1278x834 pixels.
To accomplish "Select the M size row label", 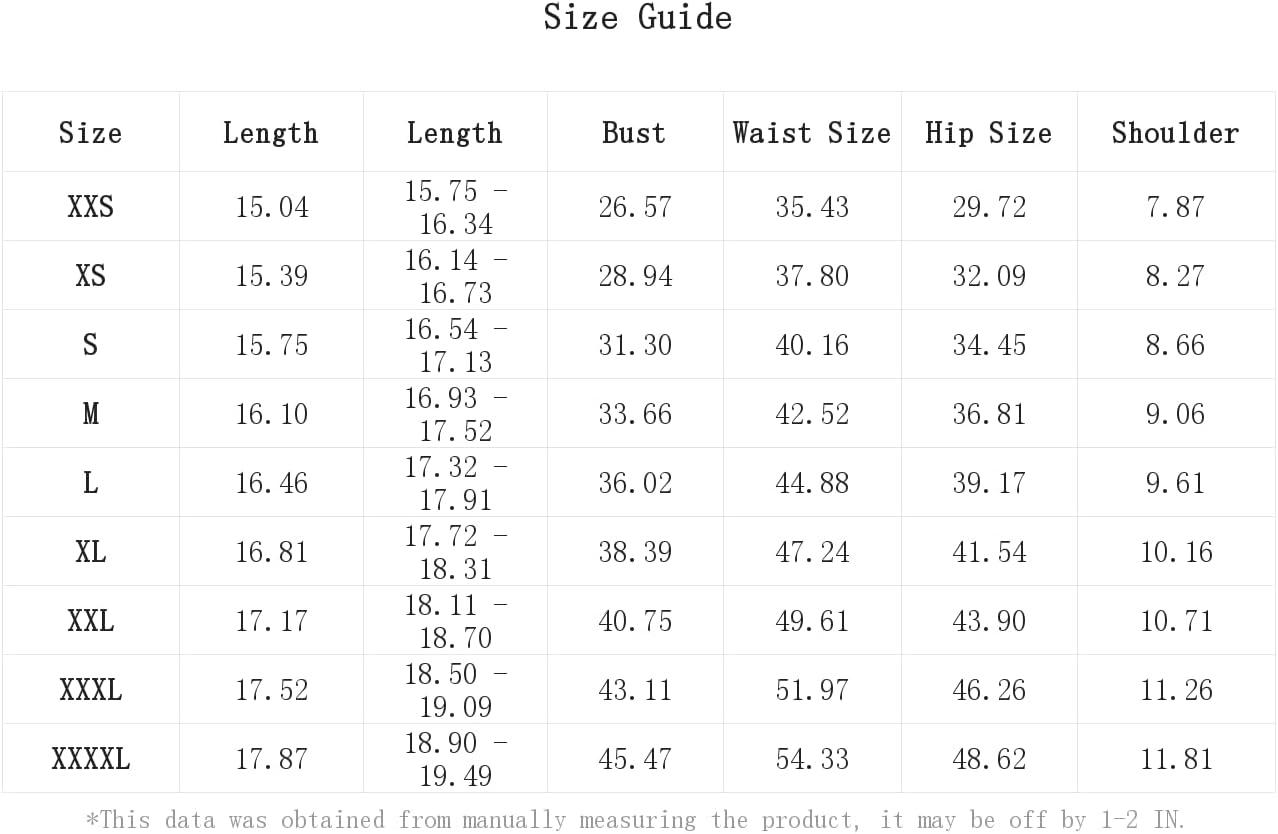I will click(90, 414).
